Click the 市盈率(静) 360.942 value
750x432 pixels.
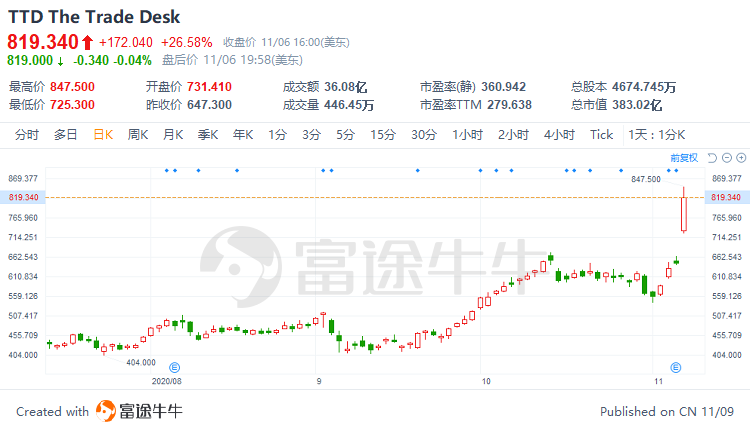pos(503,87)
